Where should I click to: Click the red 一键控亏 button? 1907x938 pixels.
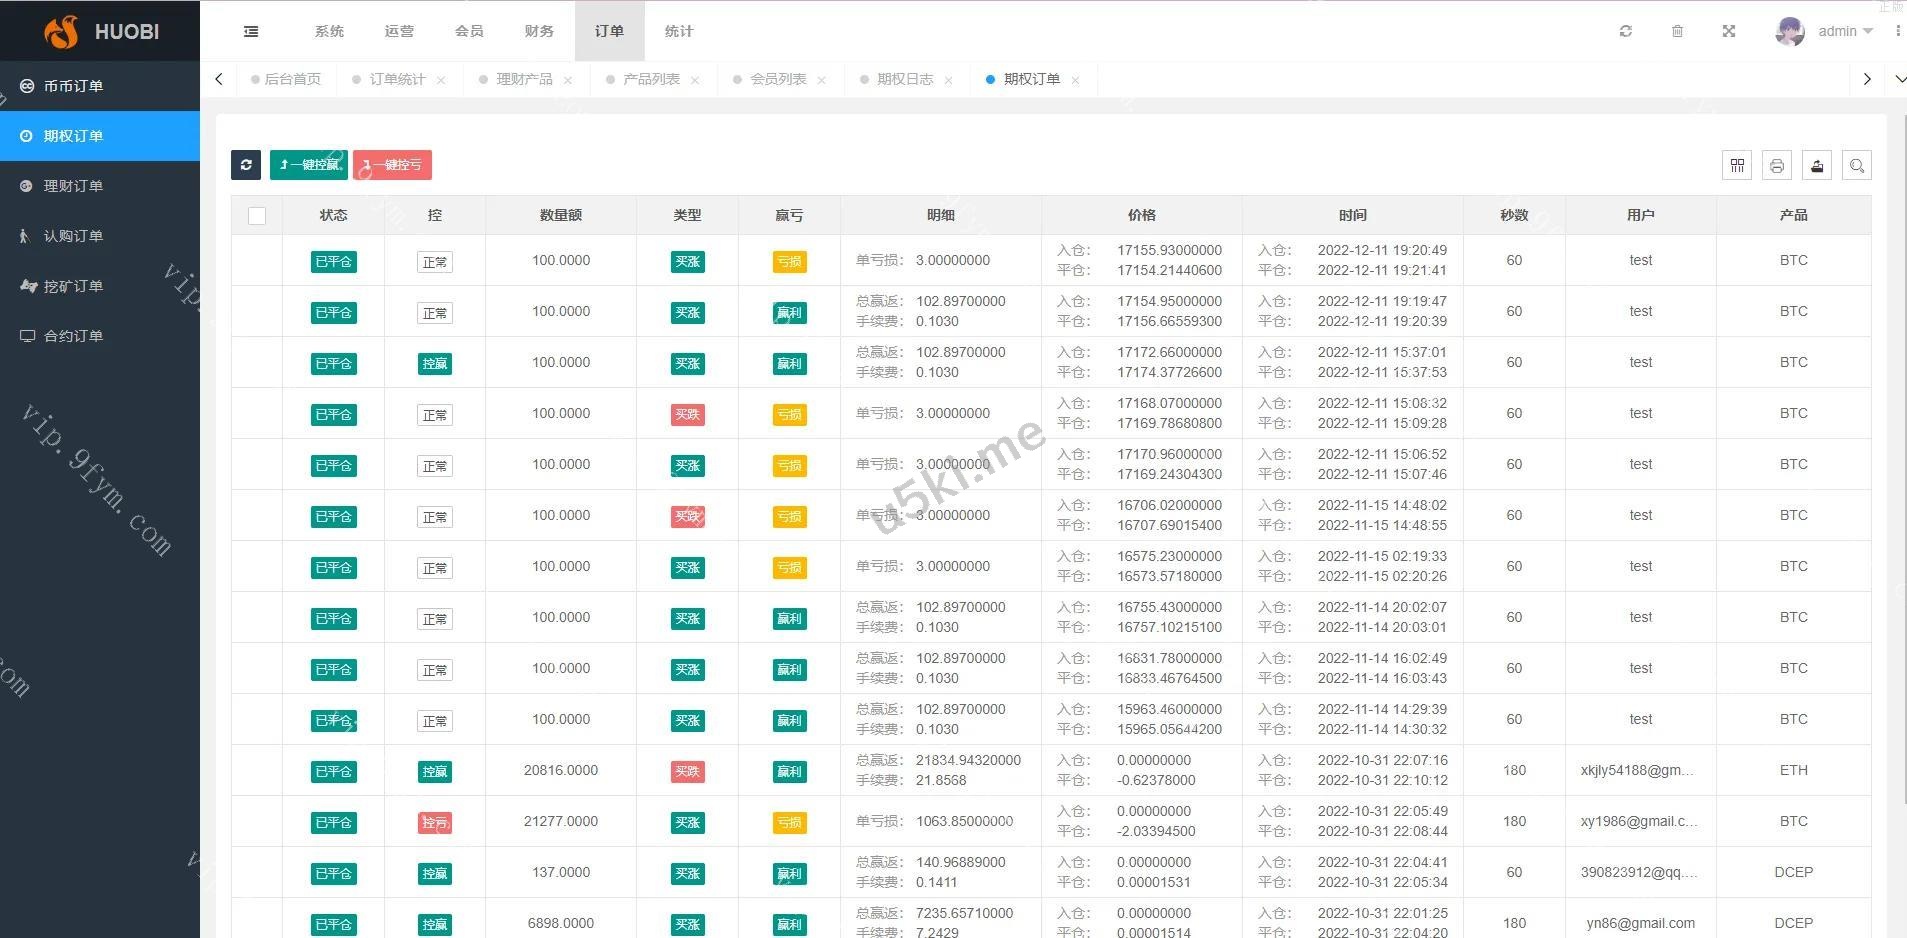point(392,165)
